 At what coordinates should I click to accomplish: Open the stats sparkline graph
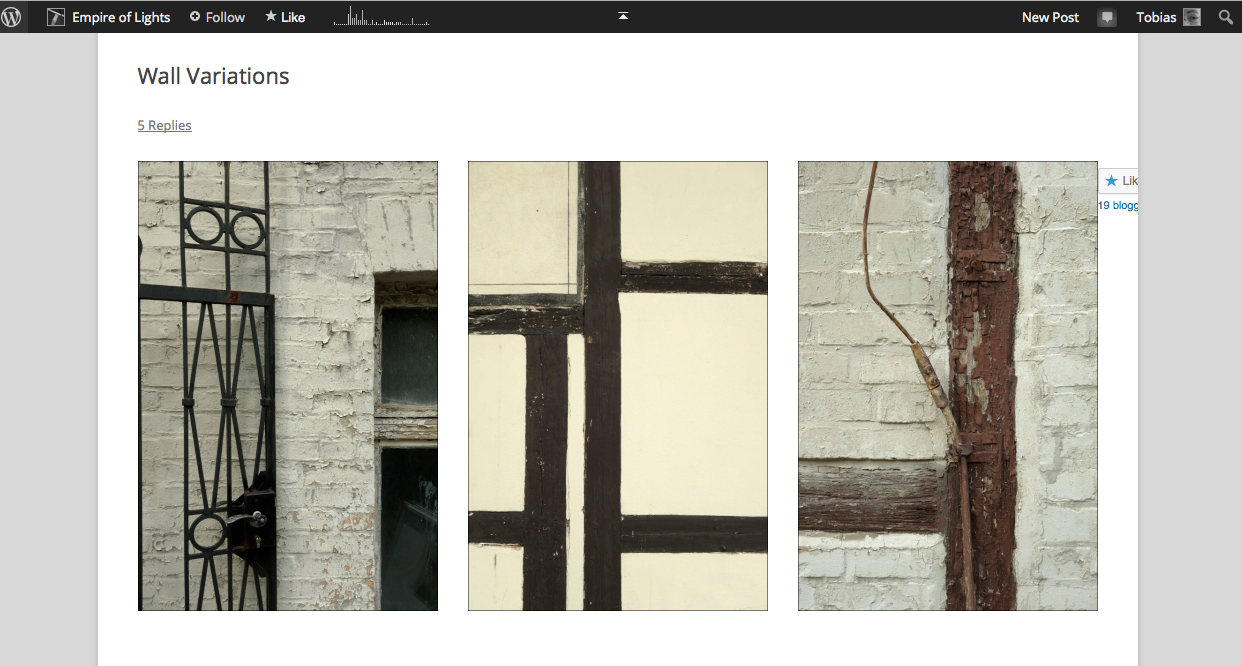coord(381,17)
